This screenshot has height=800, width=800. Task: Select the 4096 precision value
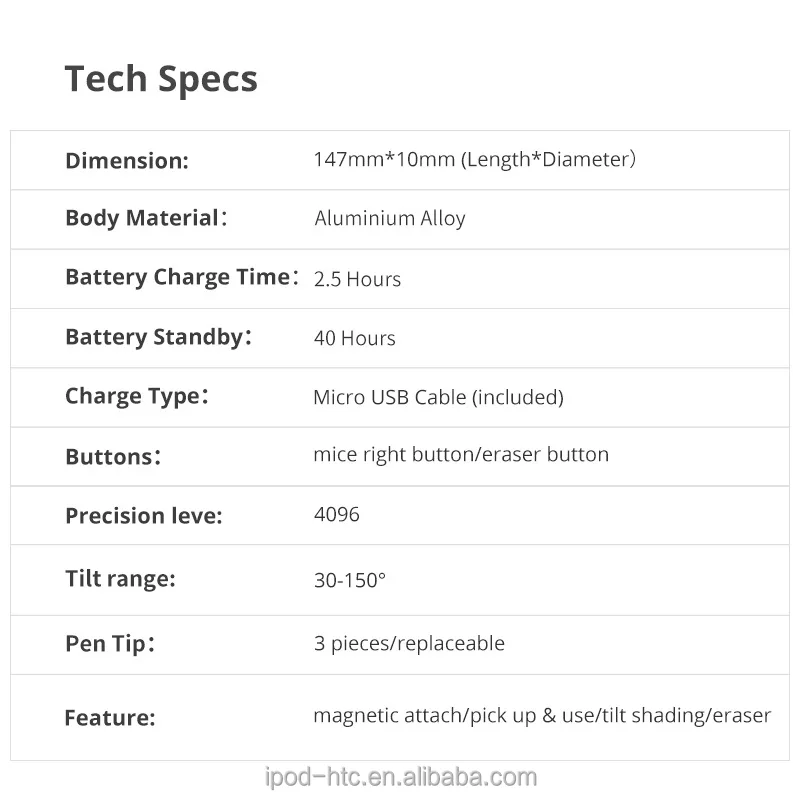click(337, 515)
